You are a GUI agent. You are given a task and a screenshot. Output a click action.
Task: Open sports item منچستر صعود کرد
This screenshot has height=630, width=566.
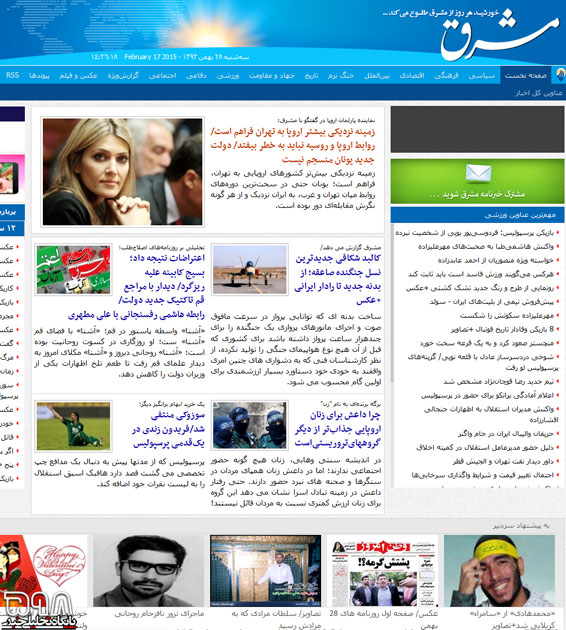[487, 343]
